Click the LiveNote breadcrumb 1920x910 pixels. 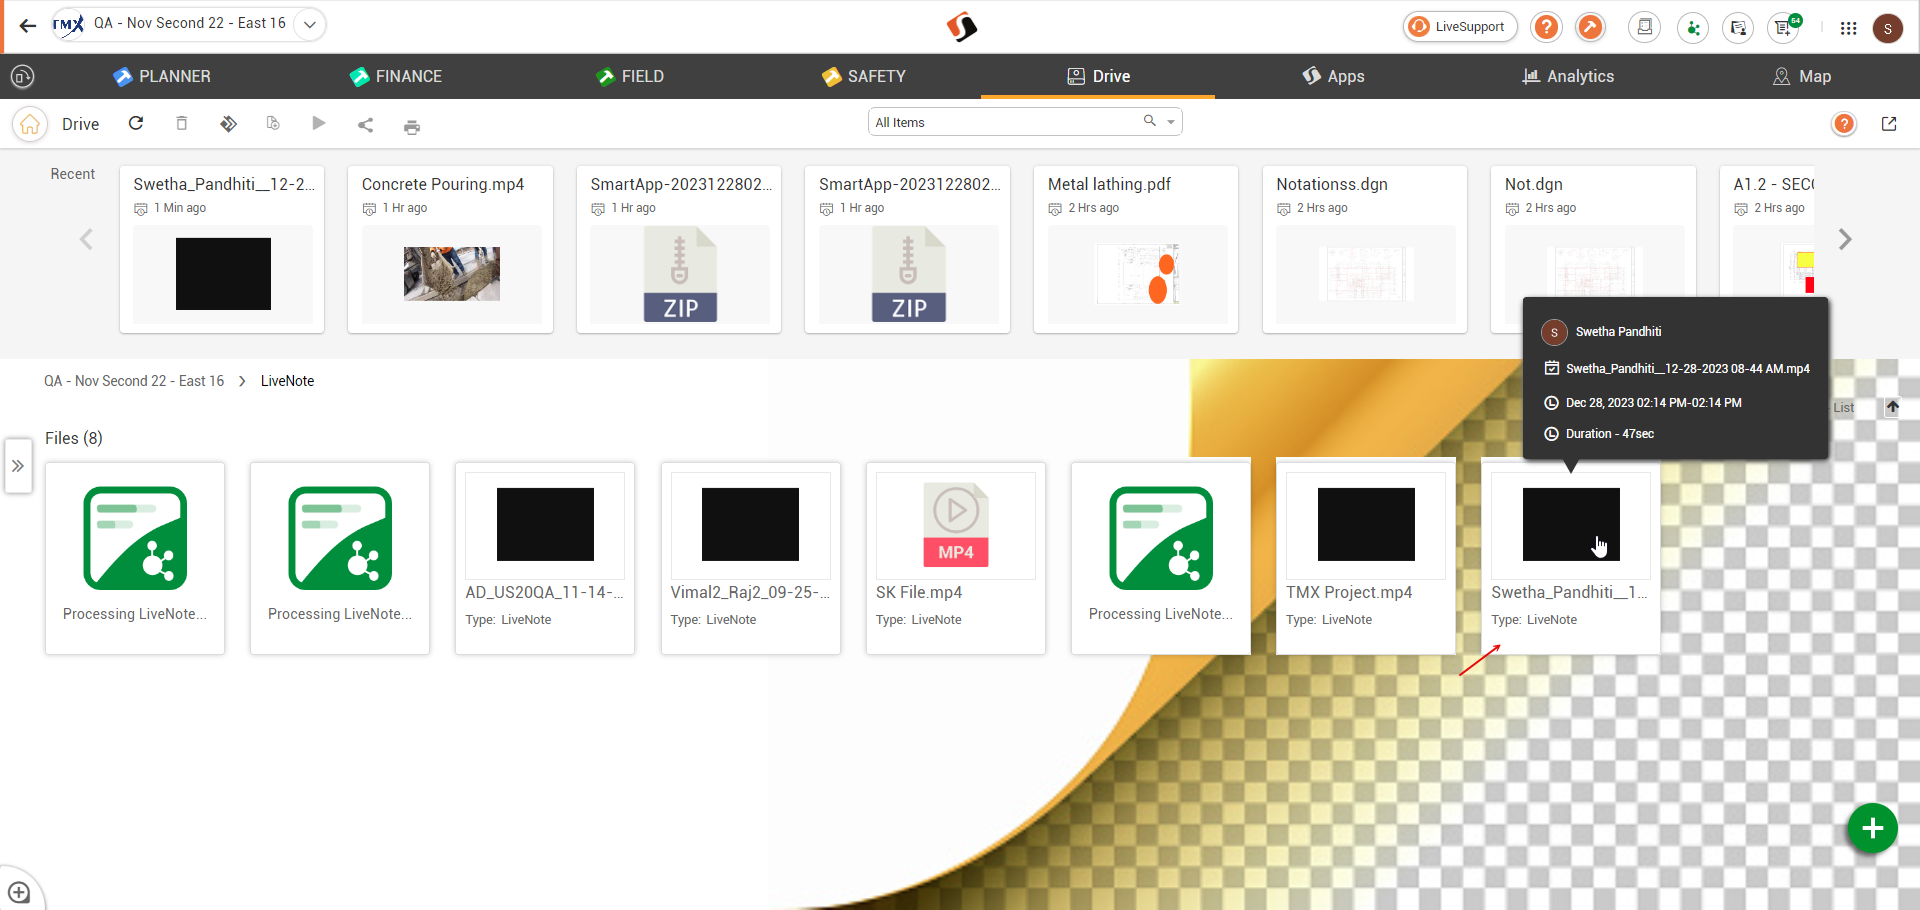coord(287,381)
